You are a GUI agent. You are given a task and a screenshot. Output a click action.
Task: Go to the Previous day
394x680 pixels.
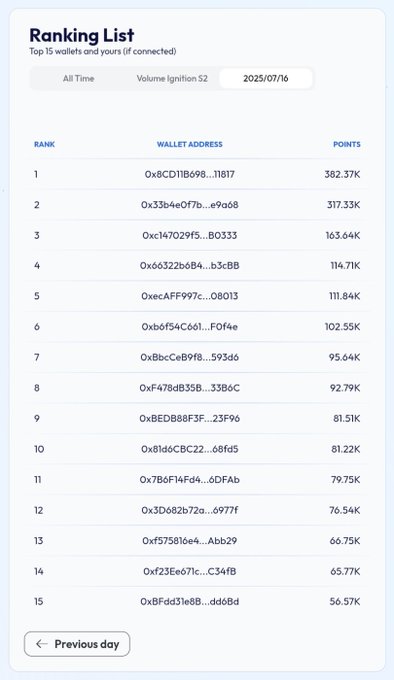(77, 644)
